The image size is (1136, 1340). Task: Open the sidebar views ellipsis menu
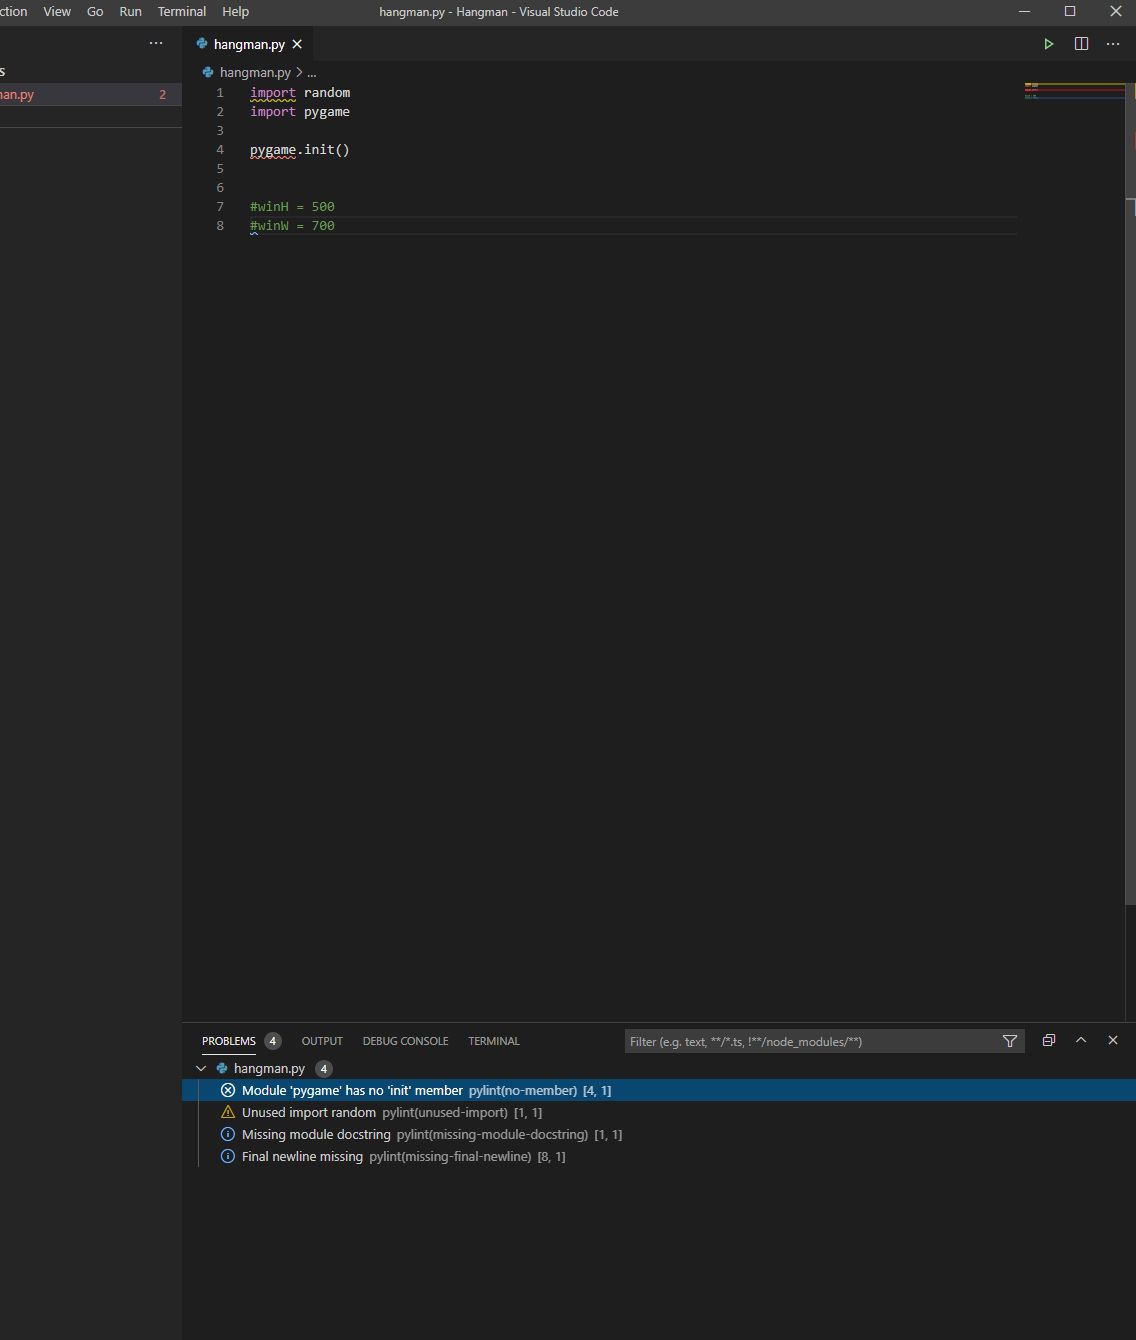pos(156,43)
